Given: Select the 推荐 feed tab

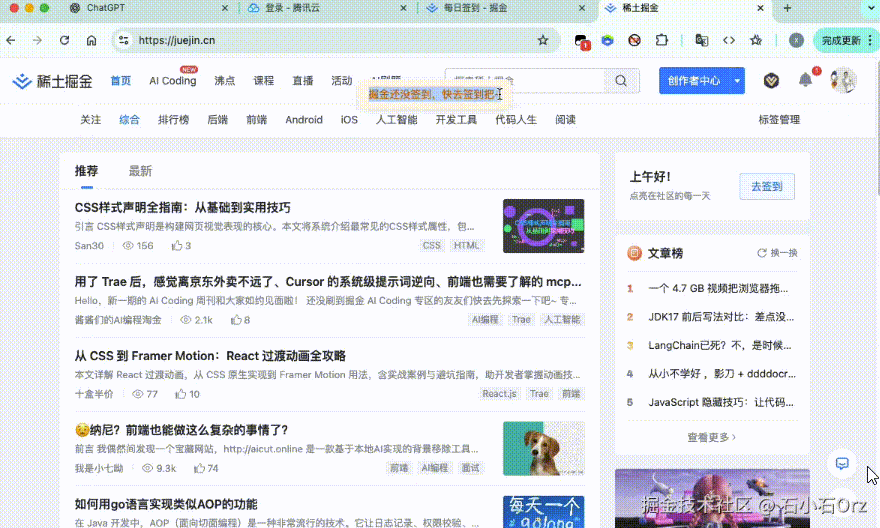Looking at the screenshot, I should [x=86, y=171].
